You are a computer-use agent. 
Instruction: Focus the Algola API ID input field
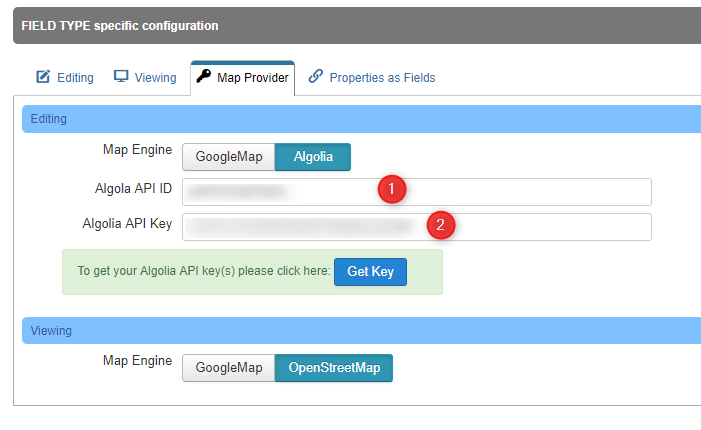click(x=417, y=192)
